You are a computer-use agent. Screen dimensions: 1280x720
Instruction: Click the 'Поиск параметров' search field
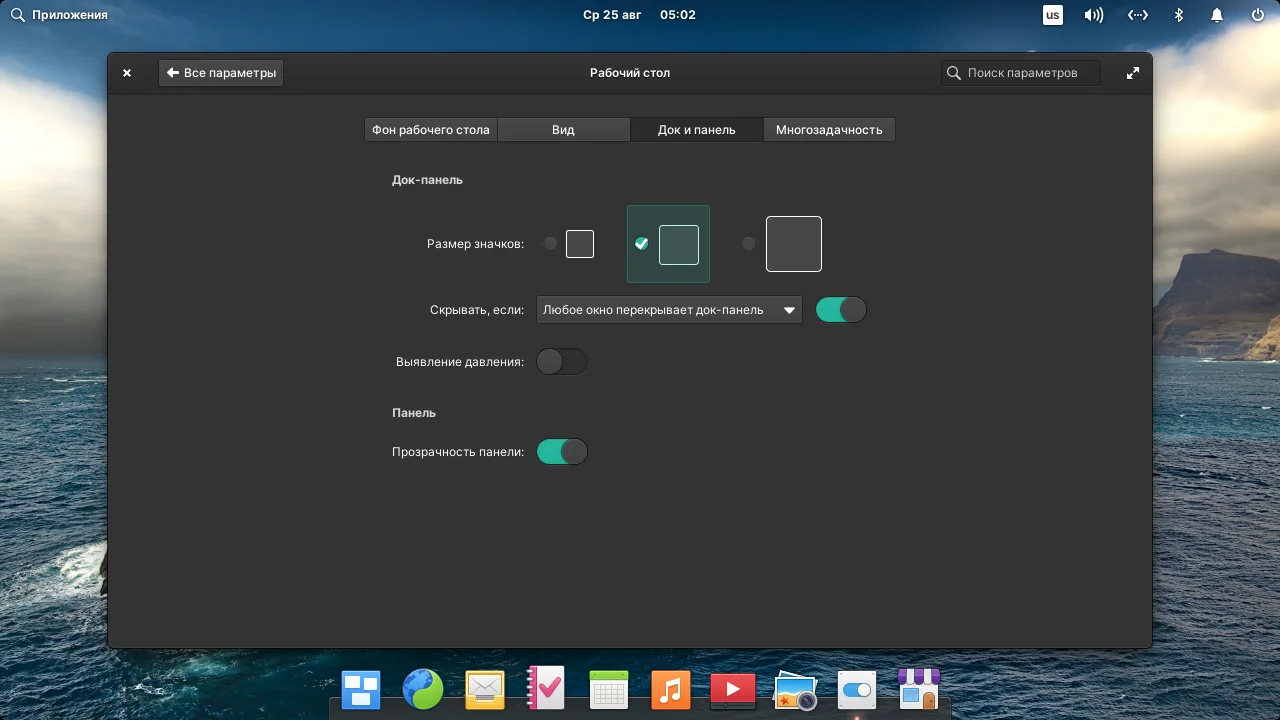tap(1020, 72)
